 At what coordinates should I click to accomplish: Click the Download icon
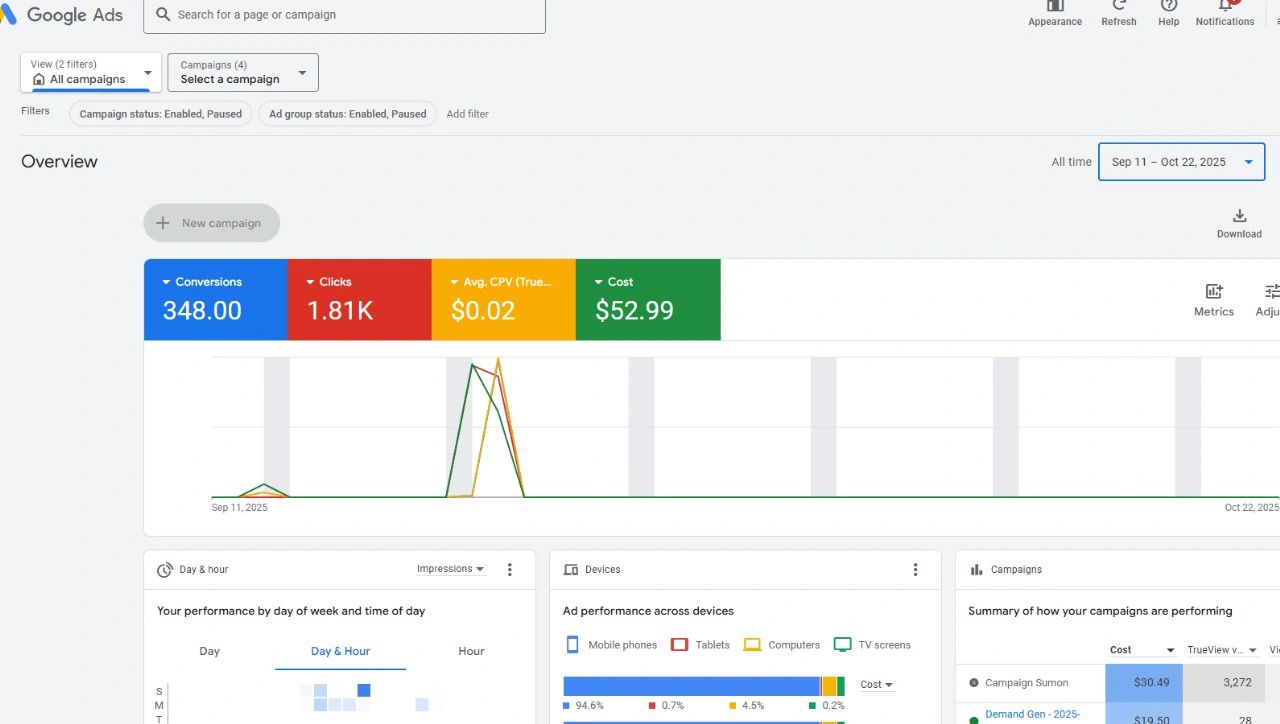click(1239, 216)
